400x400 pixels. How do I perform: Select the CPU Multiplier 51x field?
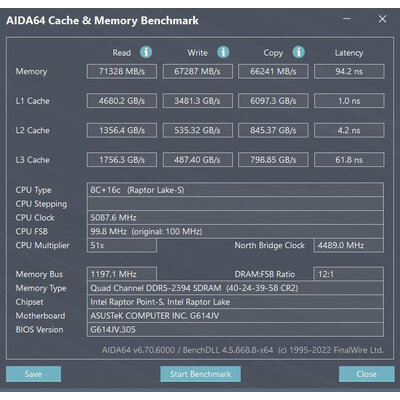click(x=122, y=245)
